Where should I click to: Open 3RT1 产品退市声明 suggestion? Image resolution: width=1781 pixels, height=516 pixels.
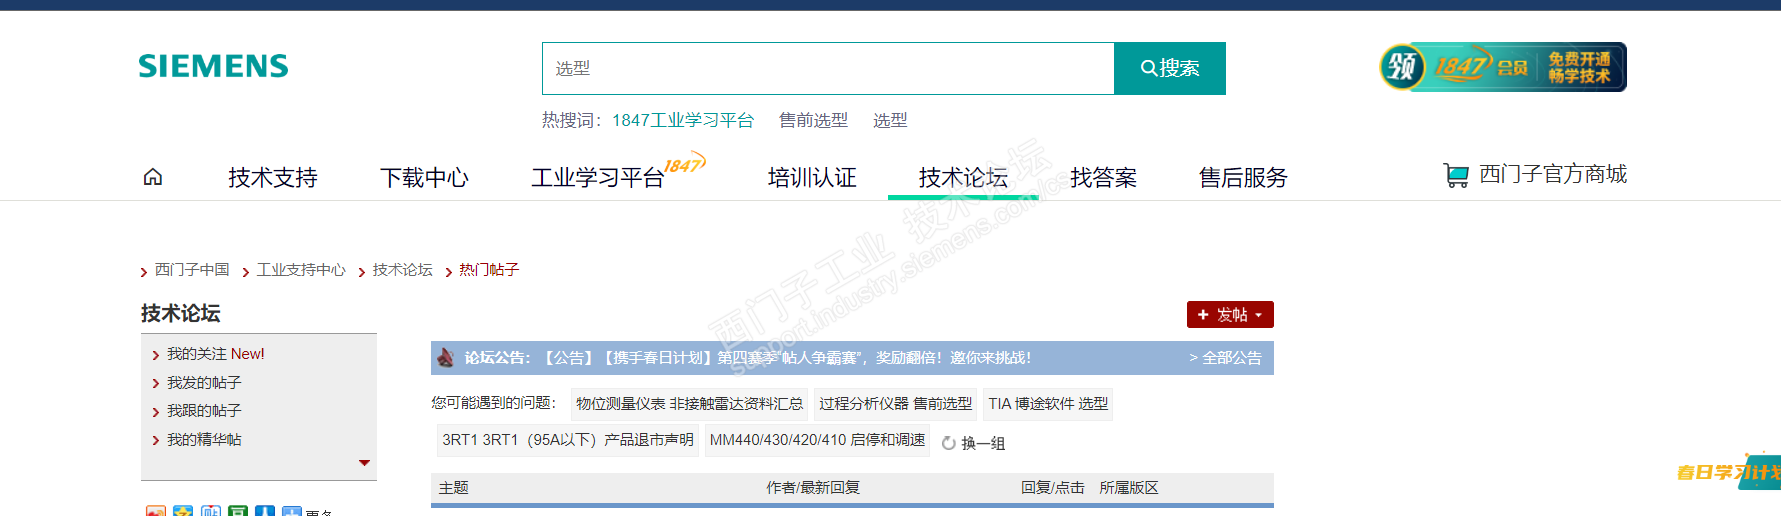[568, 440]
